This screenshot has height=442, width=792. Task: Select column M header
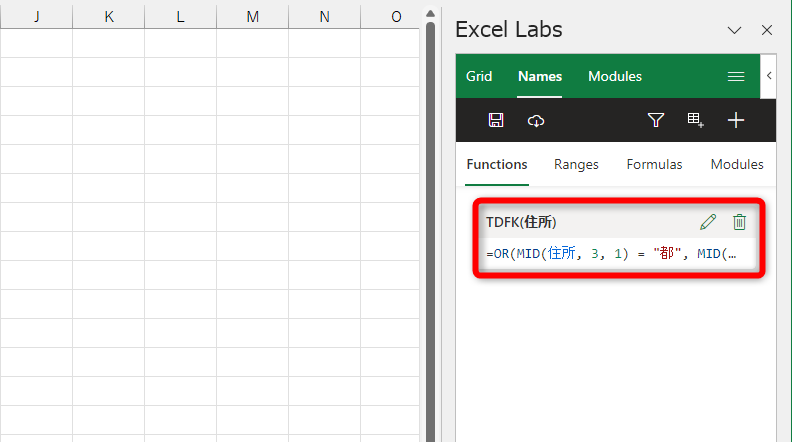point(253,17)
